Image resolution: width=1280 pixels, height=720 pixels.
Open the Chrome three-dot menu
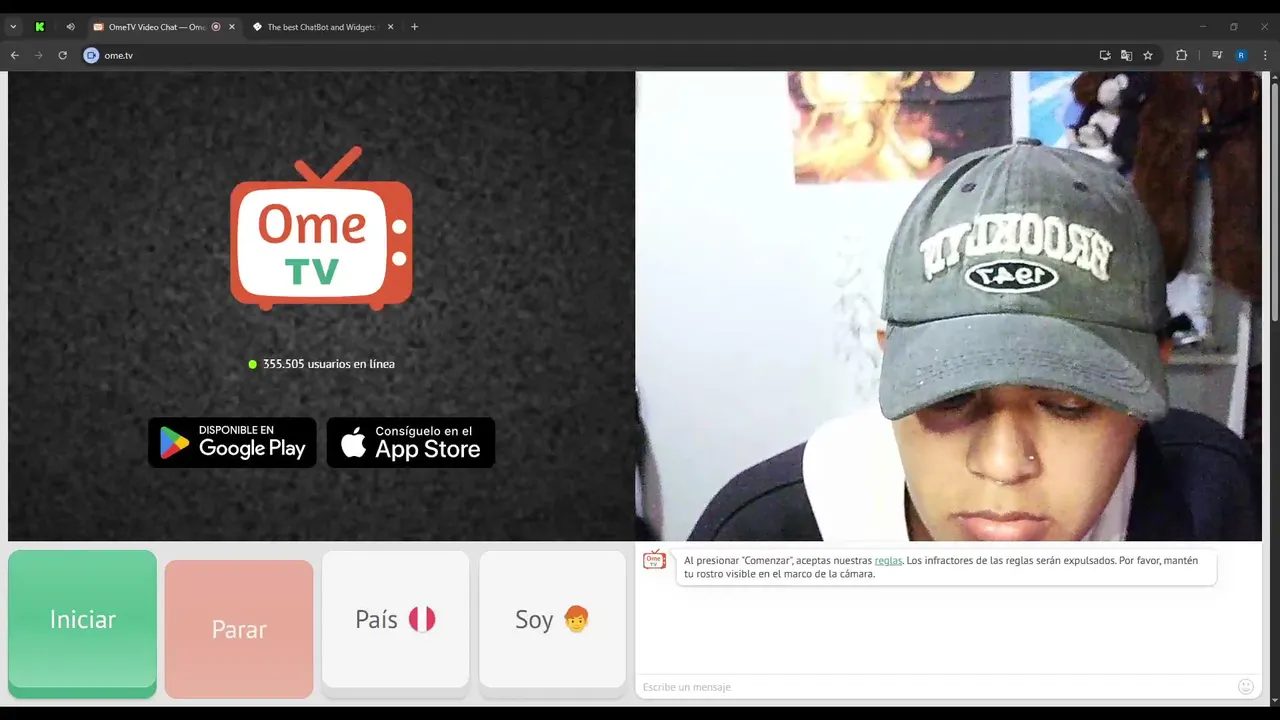point(1265,55)
